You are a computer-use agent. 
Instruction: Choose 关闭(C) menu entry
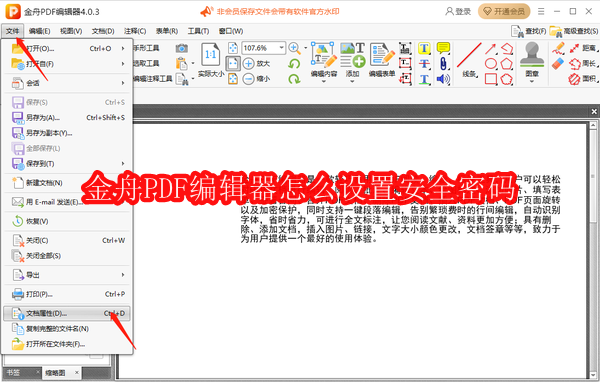(67, 240)
